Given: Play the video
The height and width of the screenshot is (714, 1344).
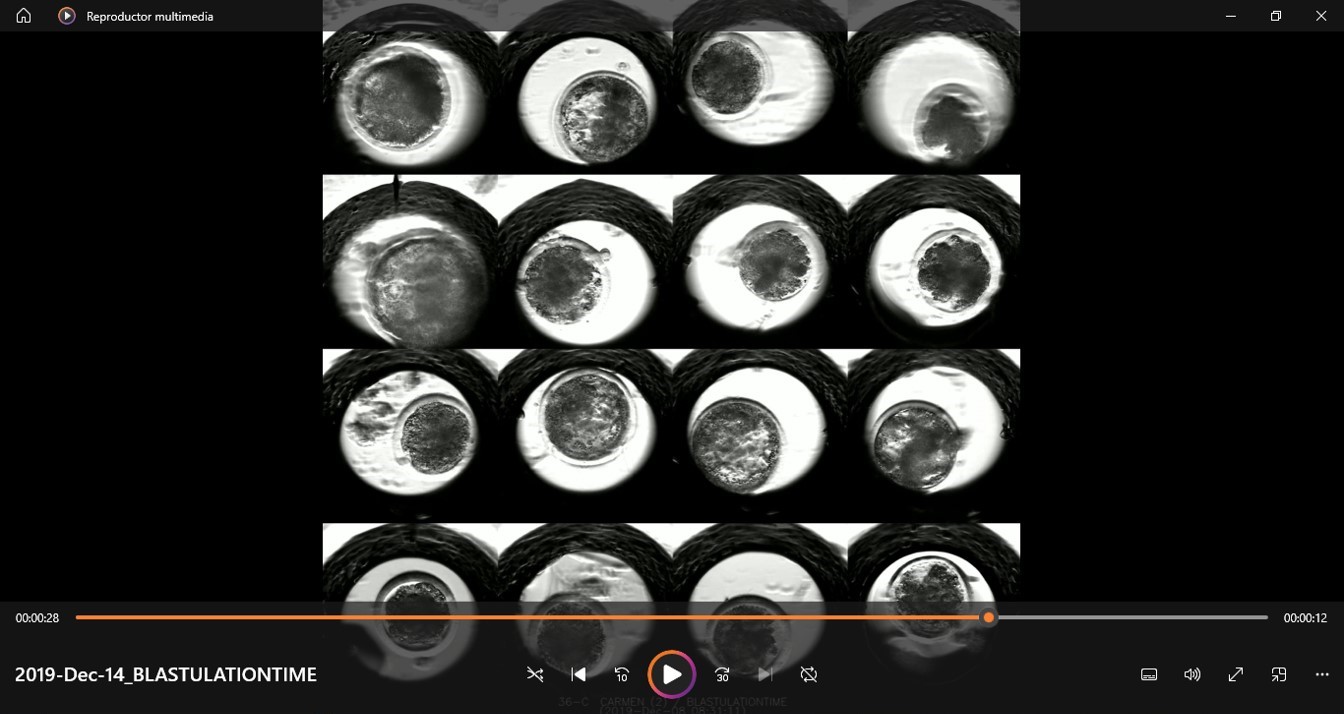Looking at the screenshot, I should coord(672,675).
